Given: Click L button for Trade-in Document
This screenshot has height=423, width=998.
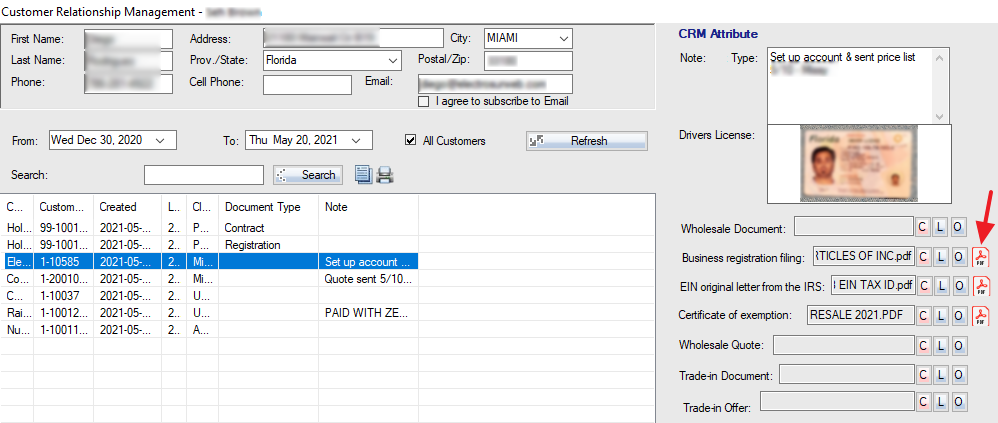Looking at the screenshot, I should click(x=941, y=375).
